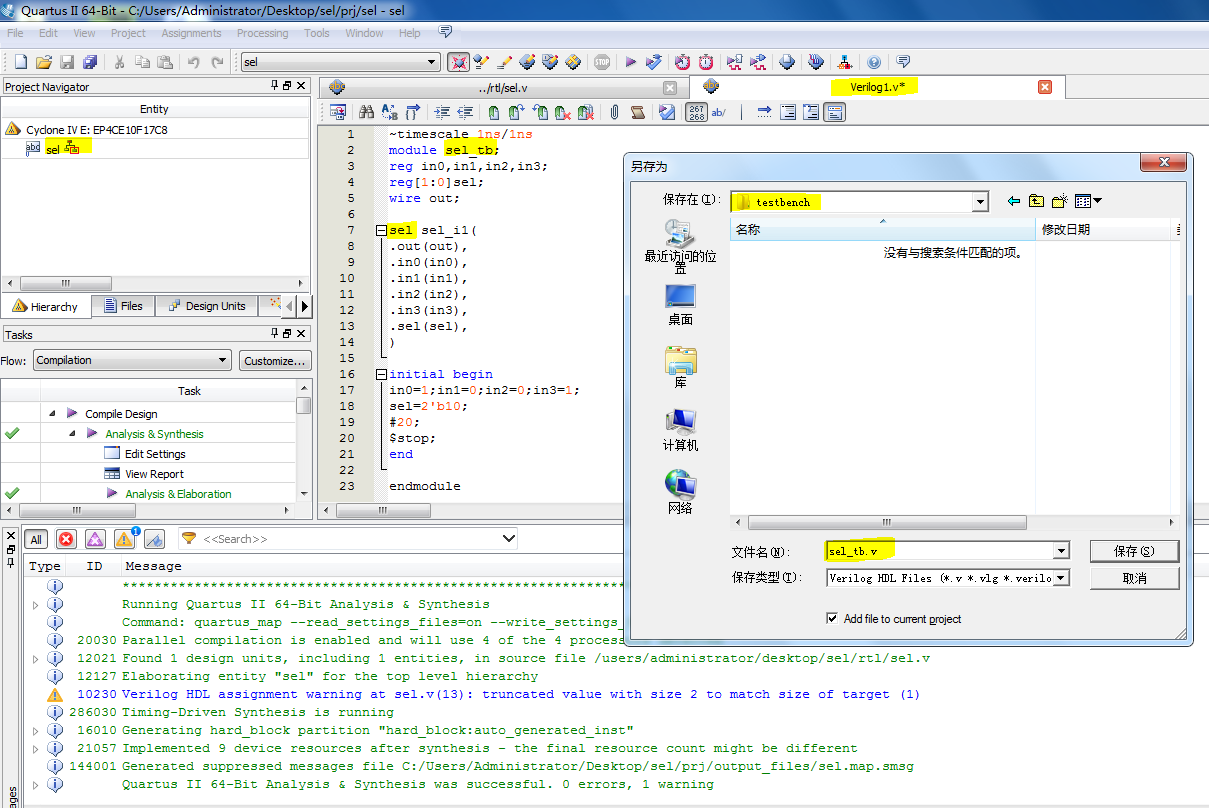The height and width of the screenshot is (808, 1209).
Task: Switch to the ../rtl/sel.v tab
Action: click(x=502, y=88)
